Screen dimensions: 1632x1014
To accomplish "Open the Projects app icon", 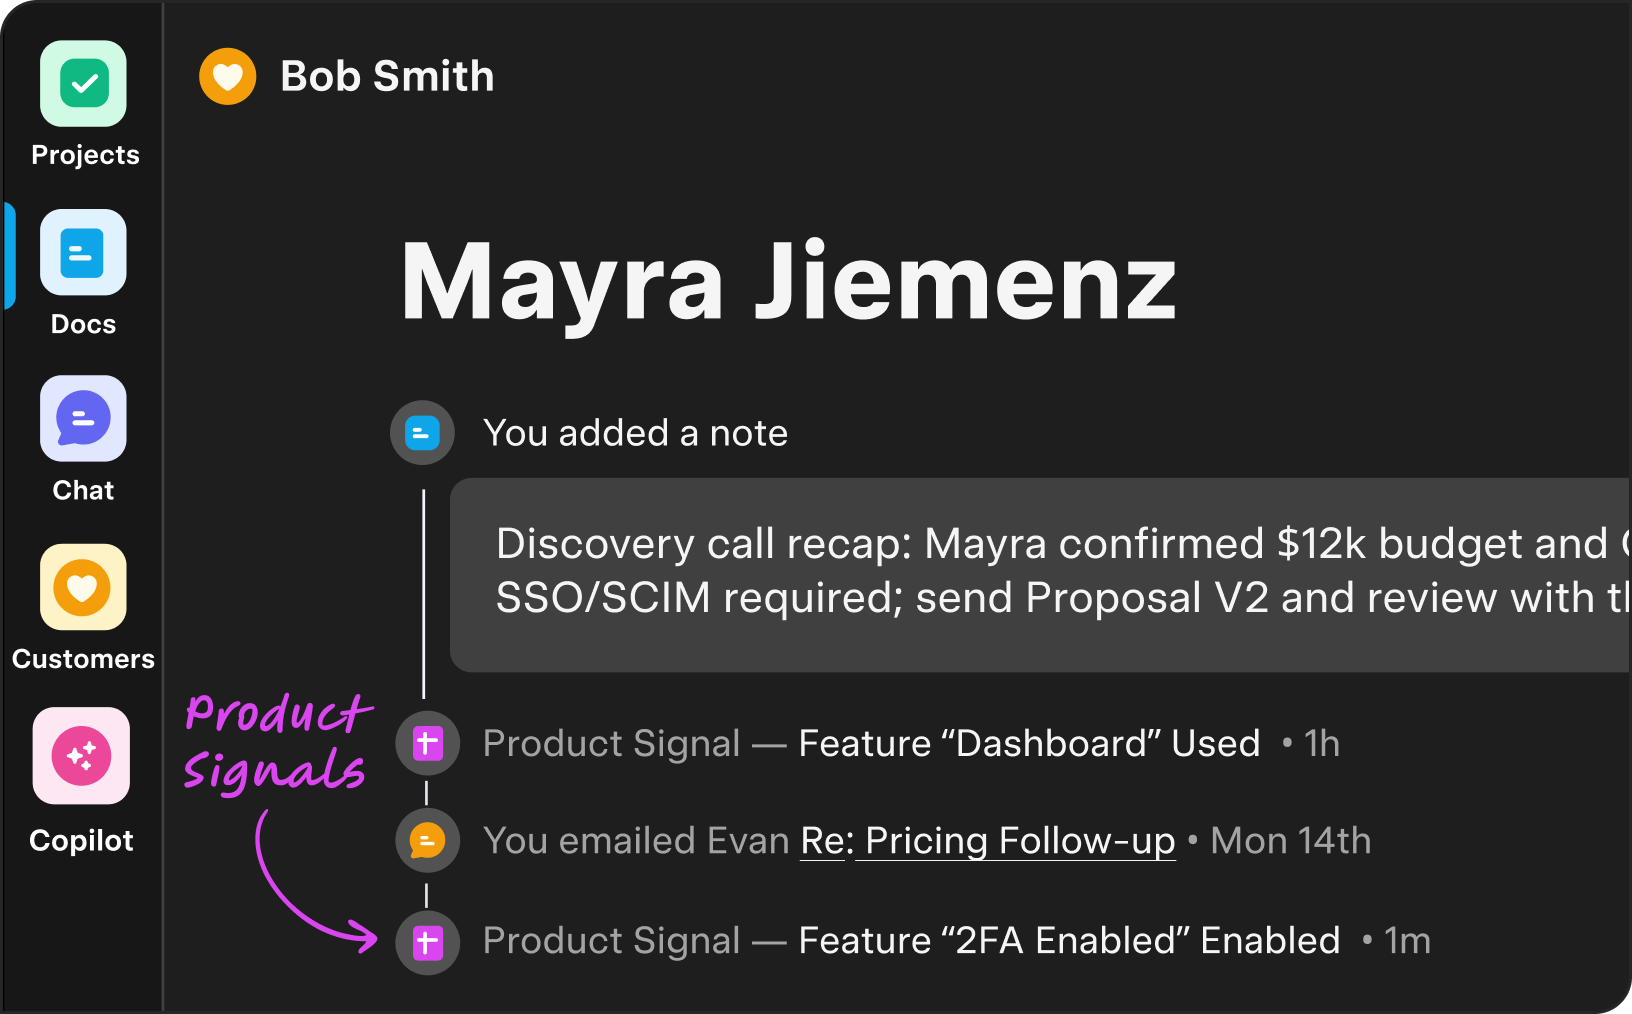I will pos(84,84).
